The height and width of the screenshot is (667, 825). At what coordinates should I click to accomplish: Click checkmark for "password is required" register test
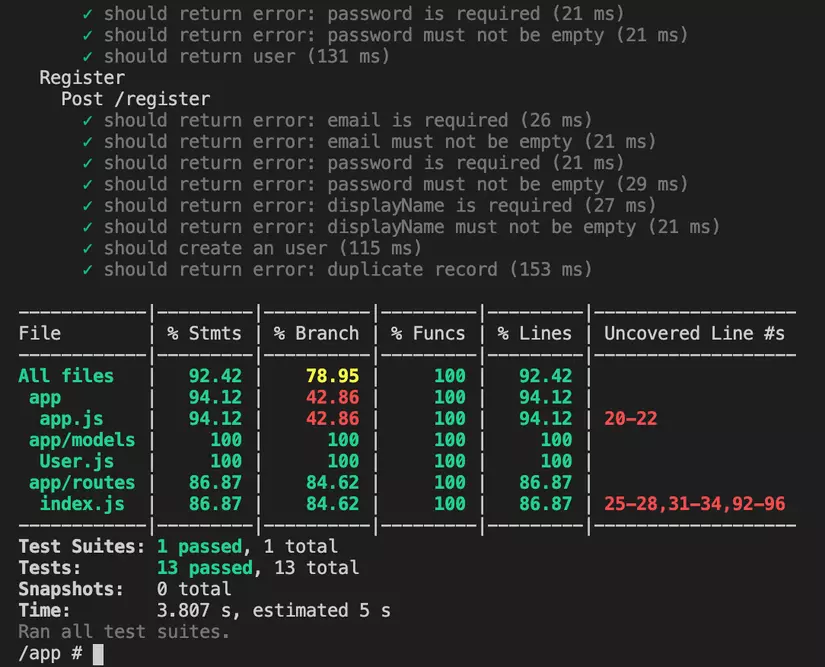click(x=86, y=163)
